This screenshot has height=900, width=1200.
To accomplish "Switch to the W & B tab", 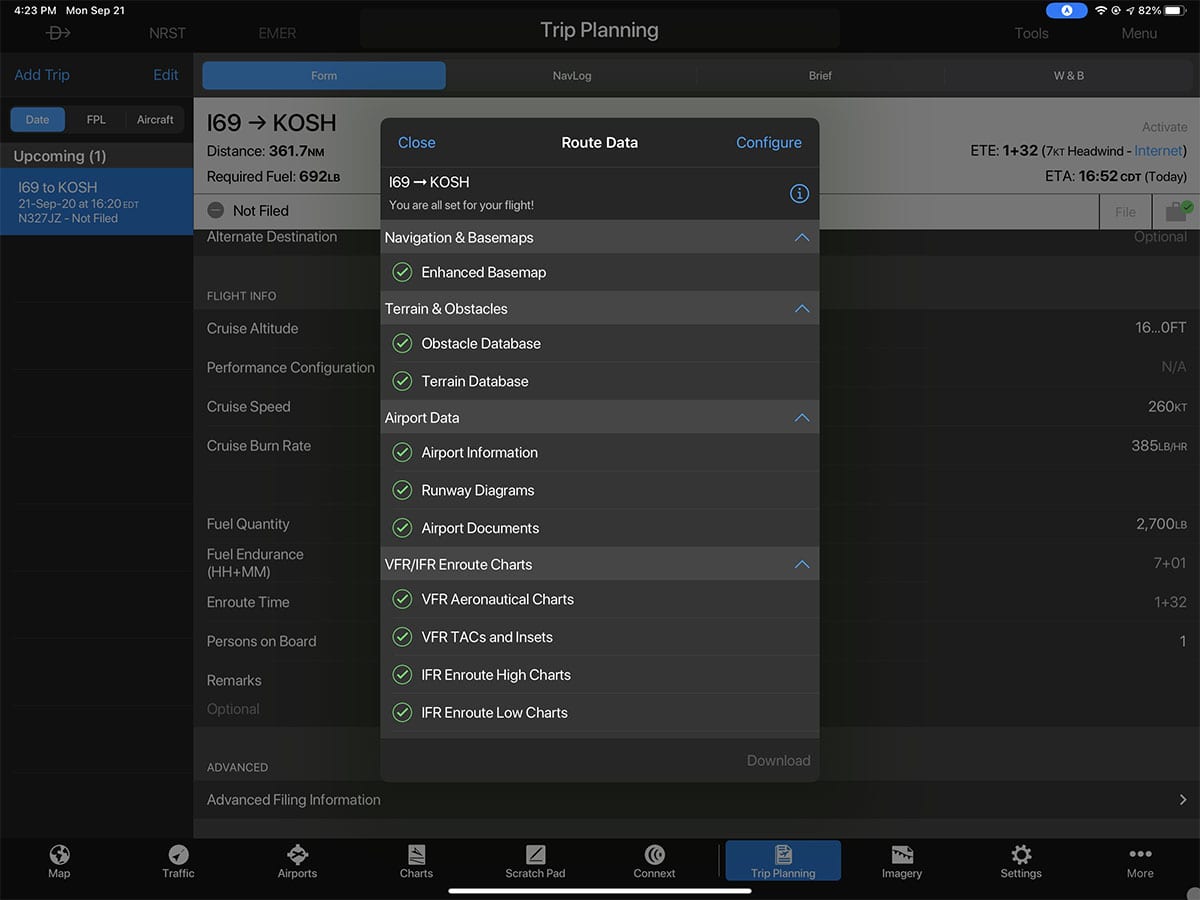I will pyautogui.click(x=1068, y=76).
